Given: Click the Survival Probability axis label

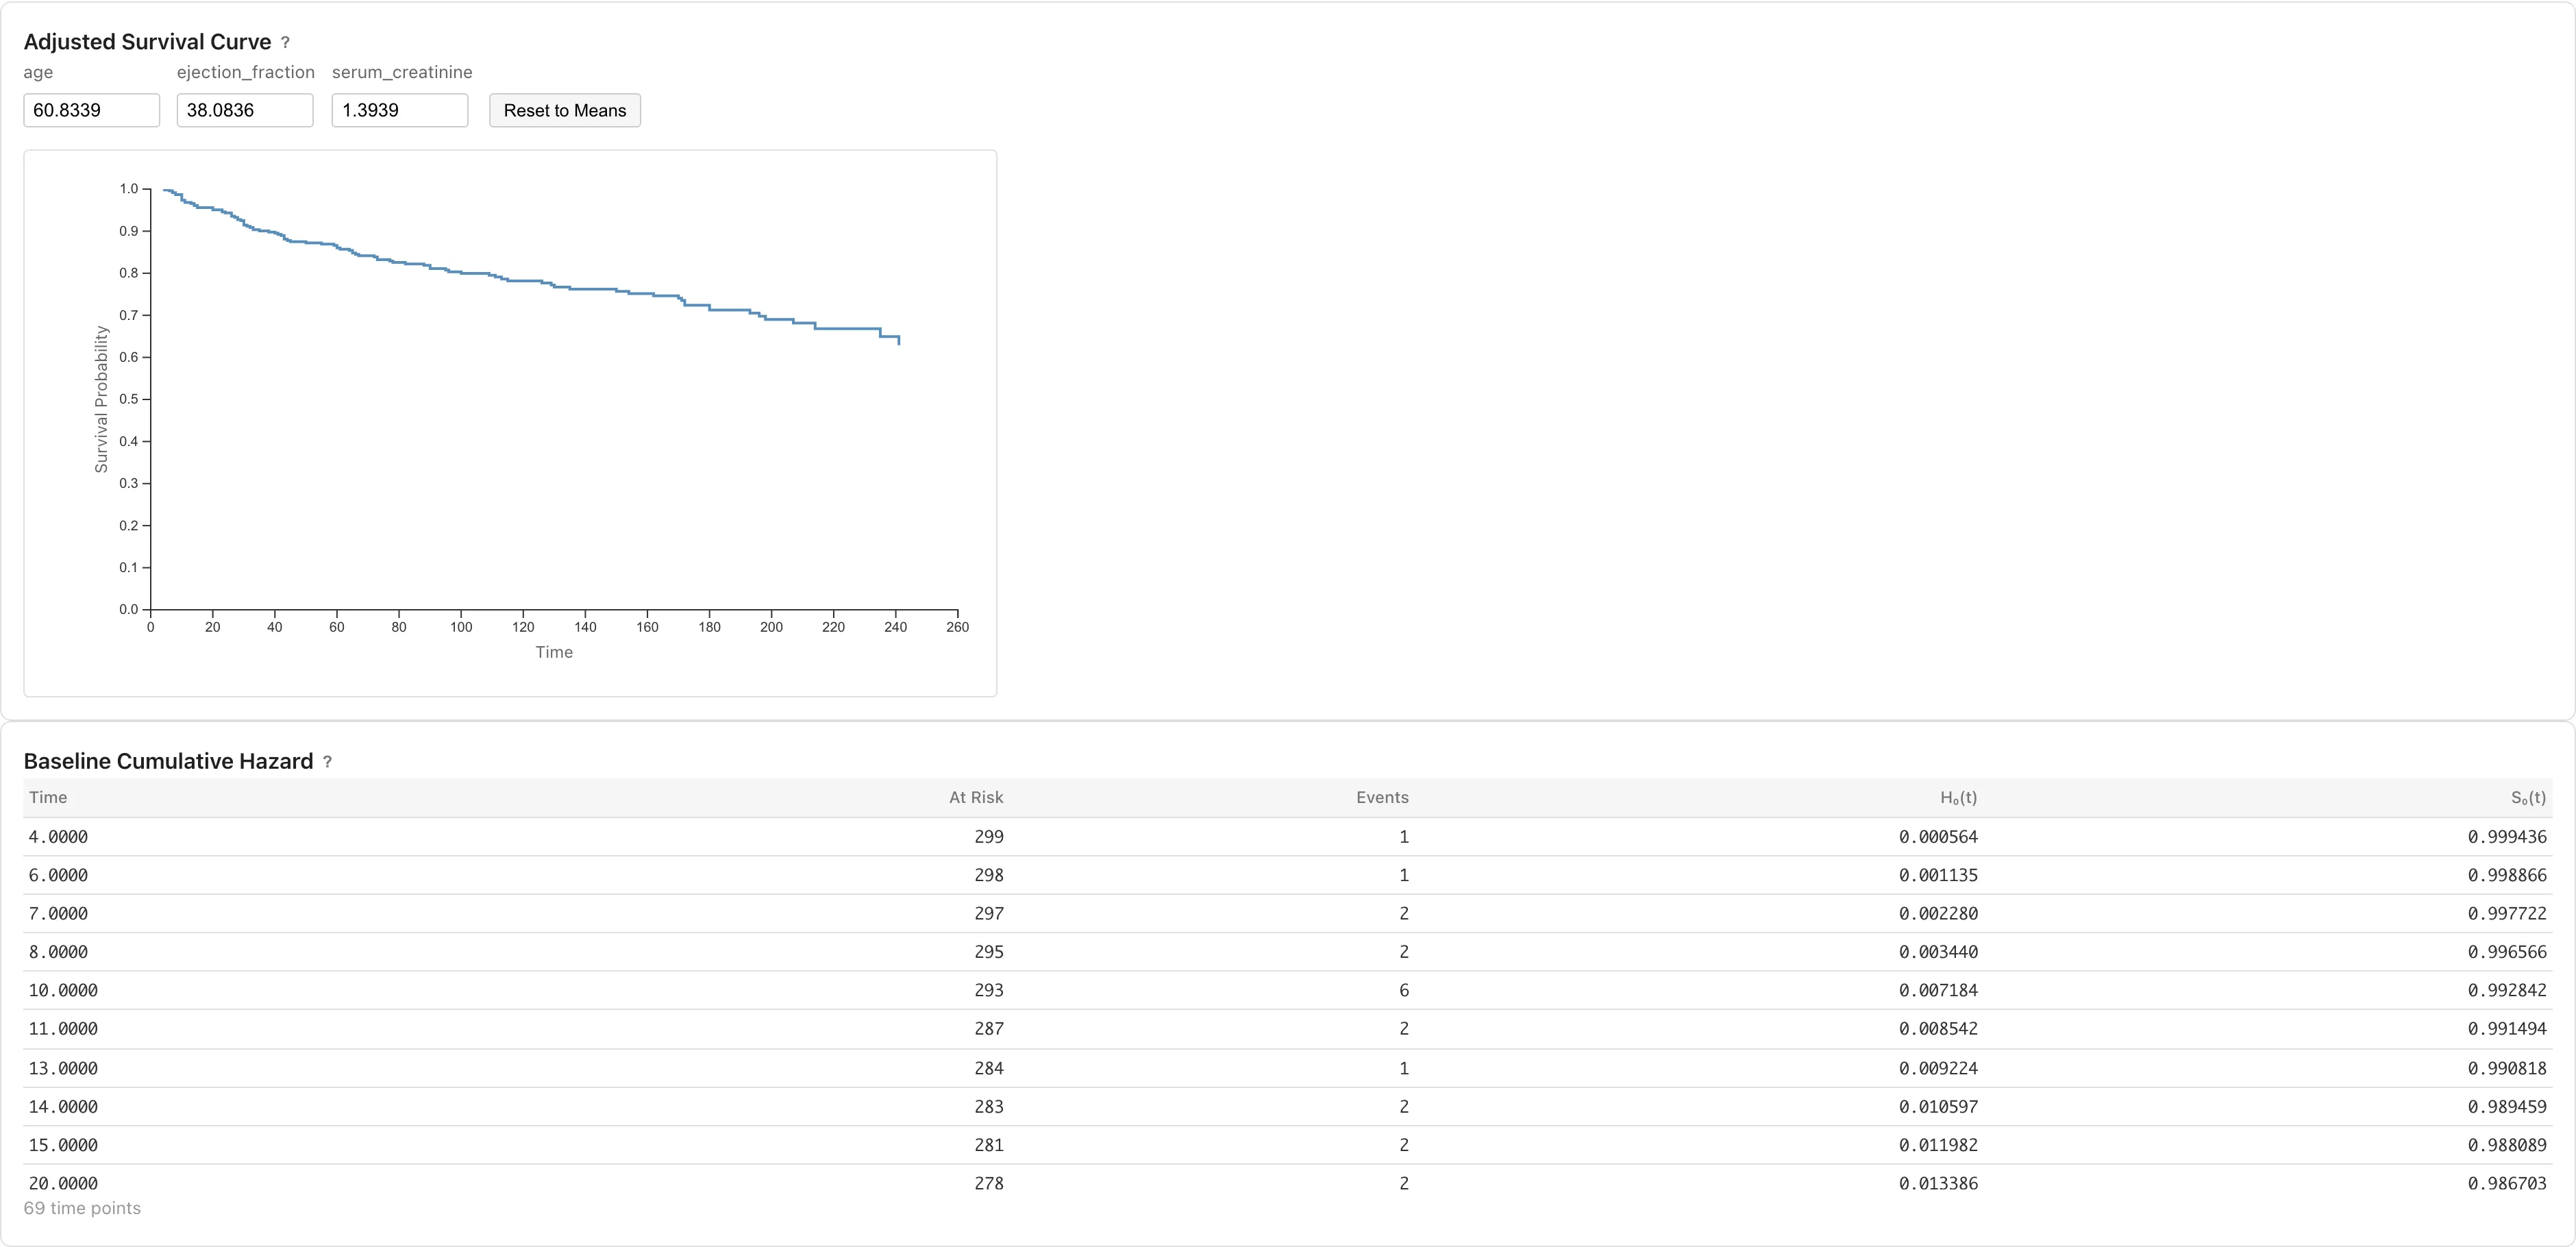Looking at the screenshot, I should [x=101, y=399].
